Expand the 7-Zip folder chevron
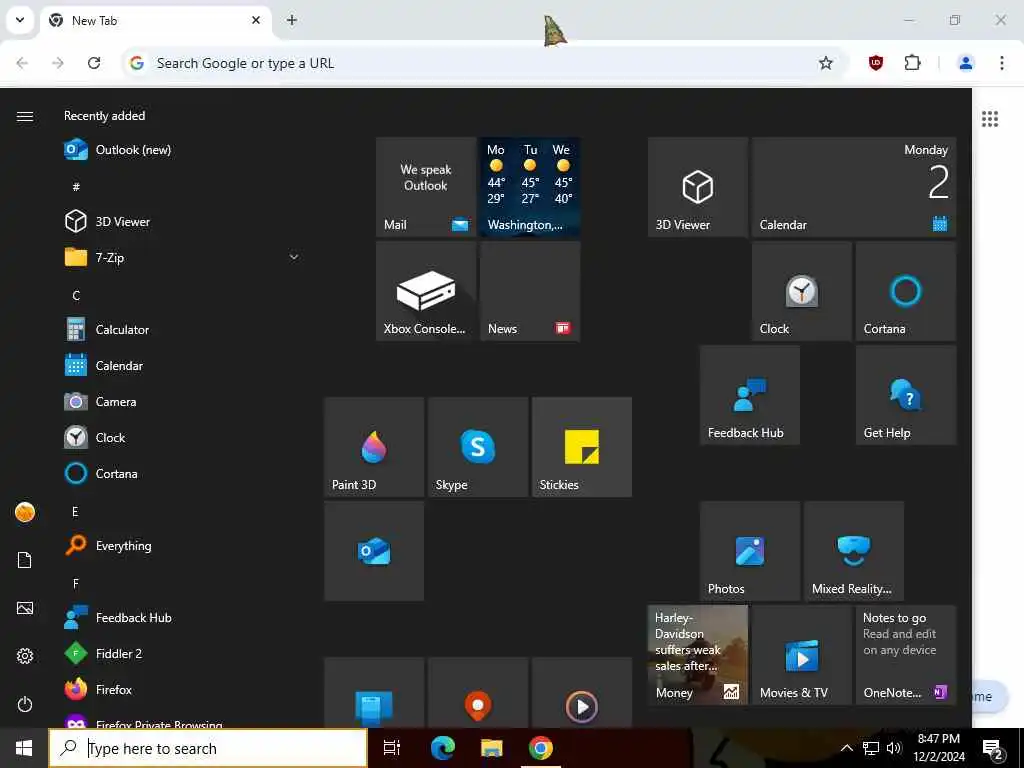This screenshot has height=768, width=1024. [294, 257]
